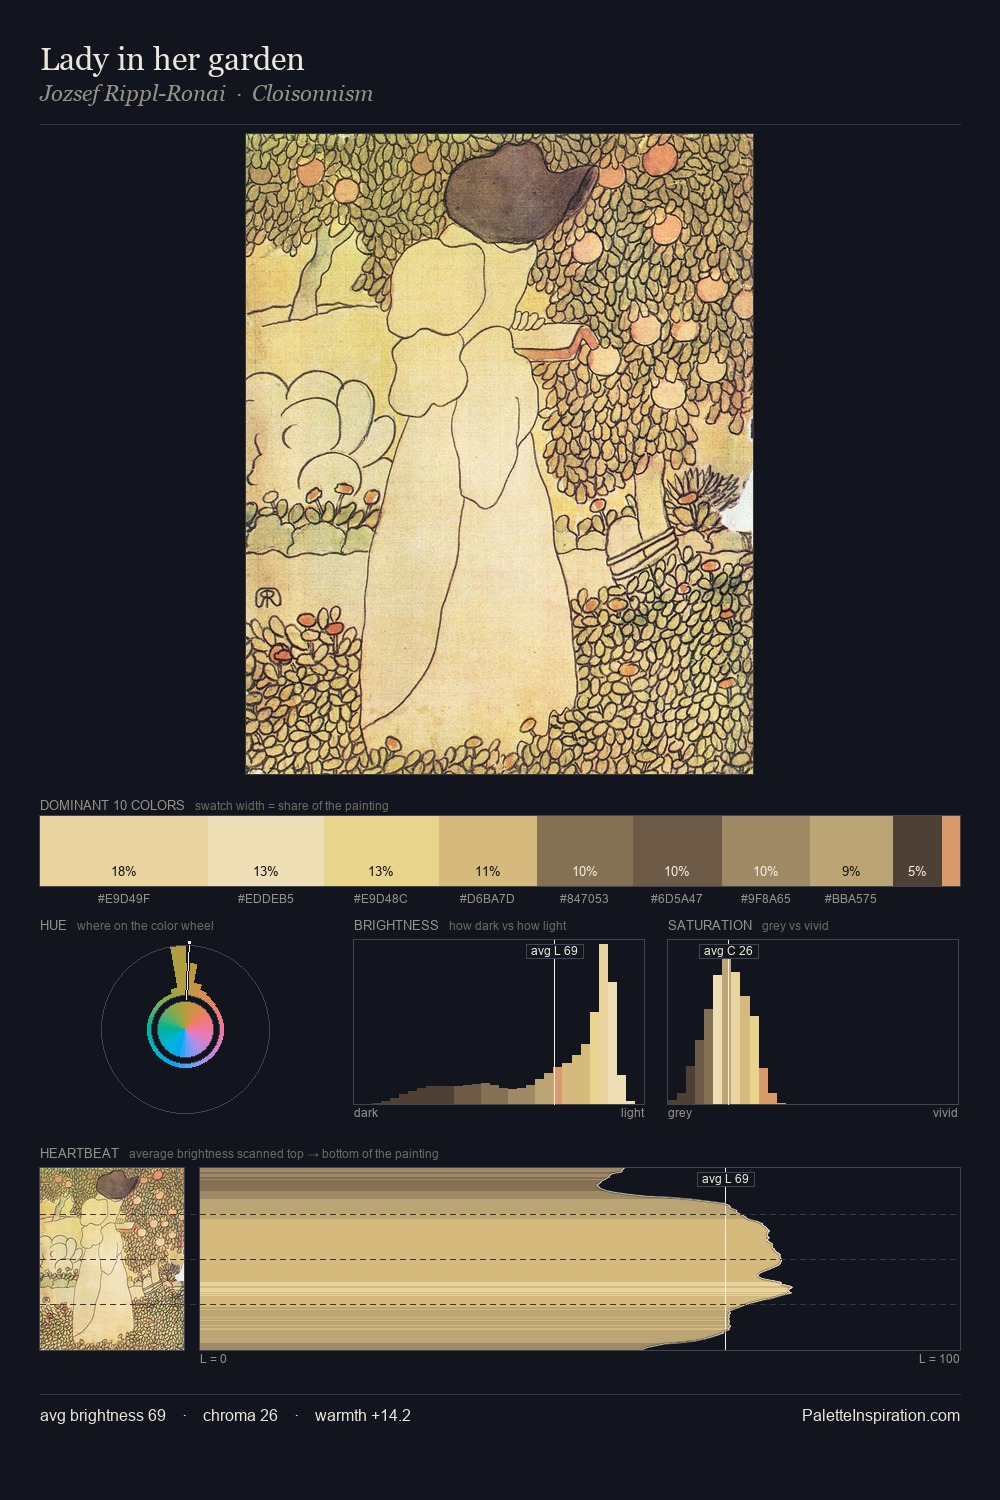Click the dark brown 5% swatch
This screenshot has height=1500, width=1000.
point(917,851)
